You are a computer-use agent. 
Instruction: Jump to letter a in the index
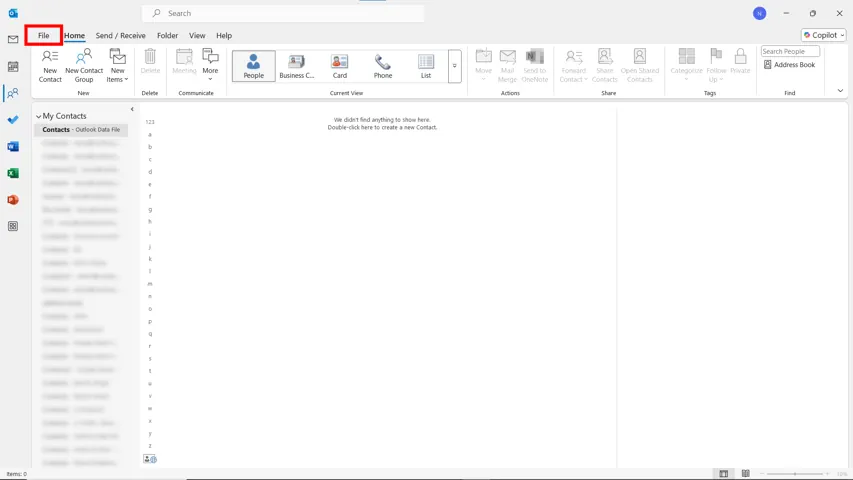click(150, 134)
